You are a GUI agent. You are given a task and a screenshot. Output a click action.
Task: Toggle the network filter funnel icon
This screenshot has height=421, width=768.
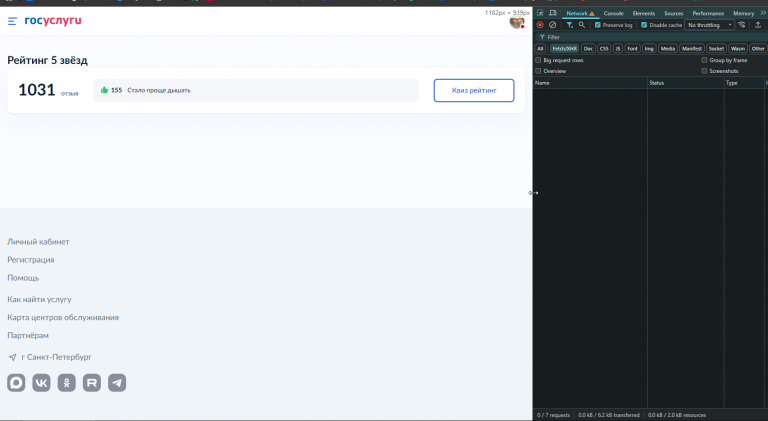pos(570,25)
